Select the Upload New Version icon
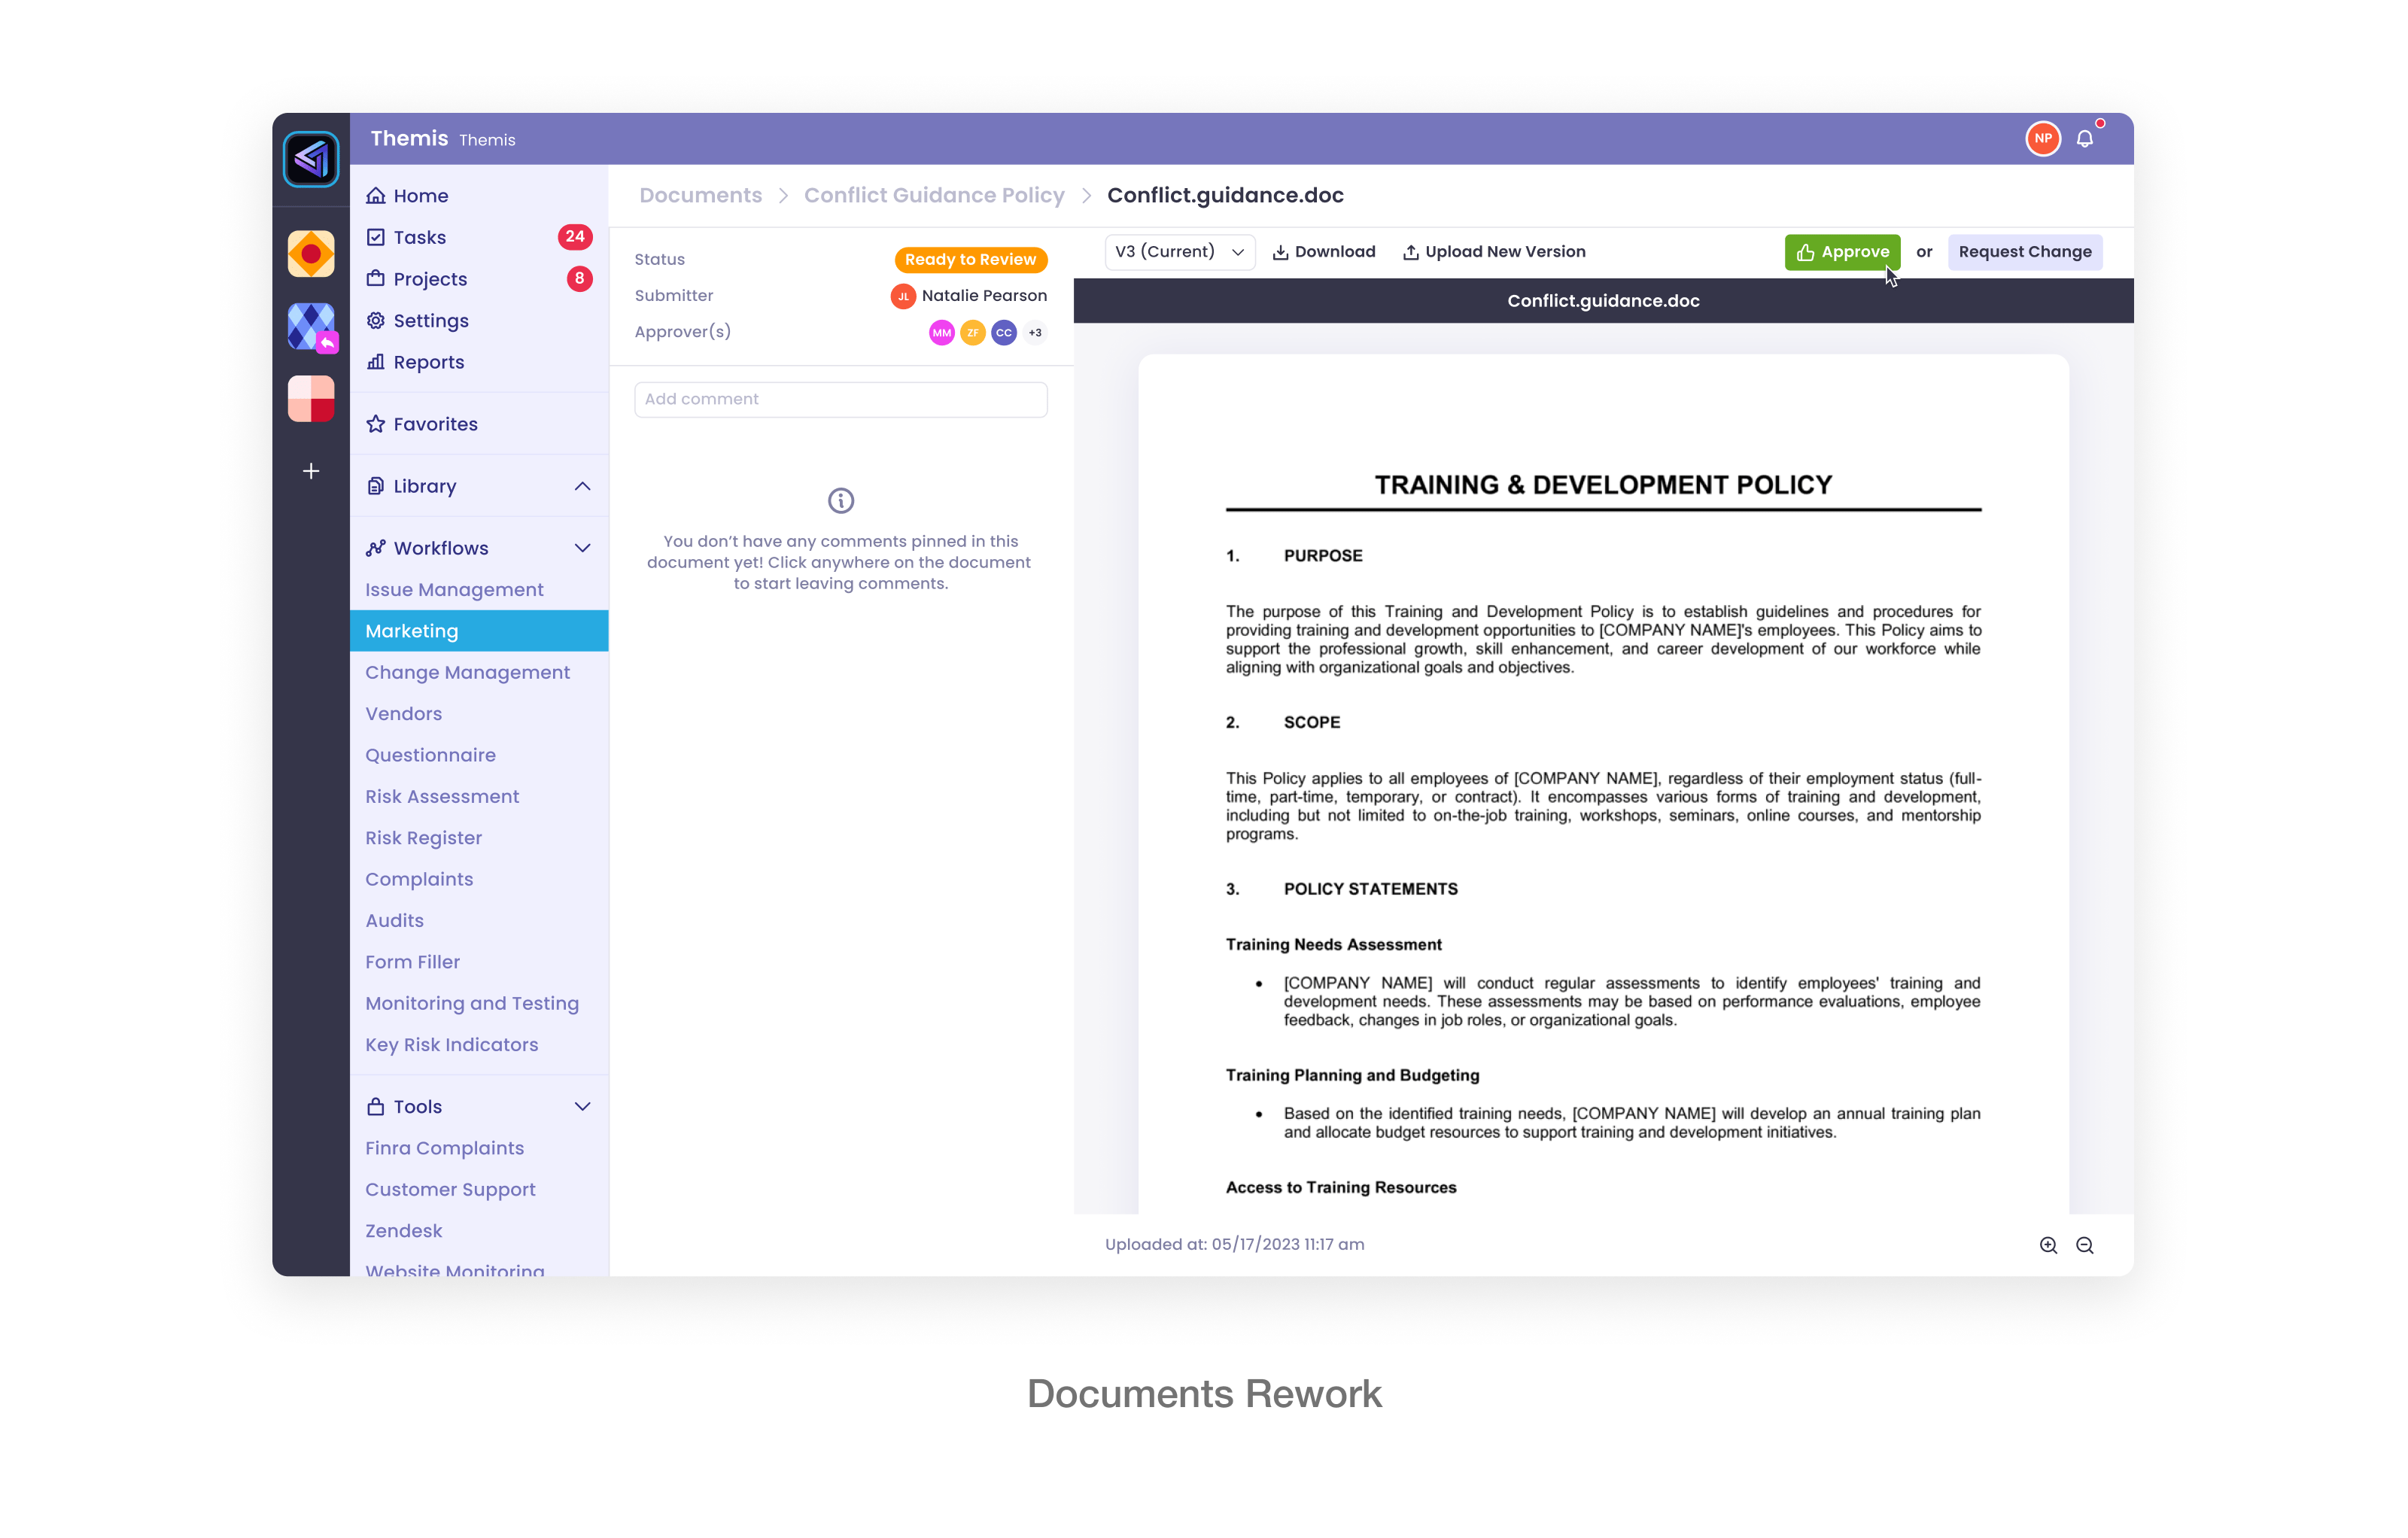The width and height of the screenshot is (2408, 1538). coord(1411,252)
